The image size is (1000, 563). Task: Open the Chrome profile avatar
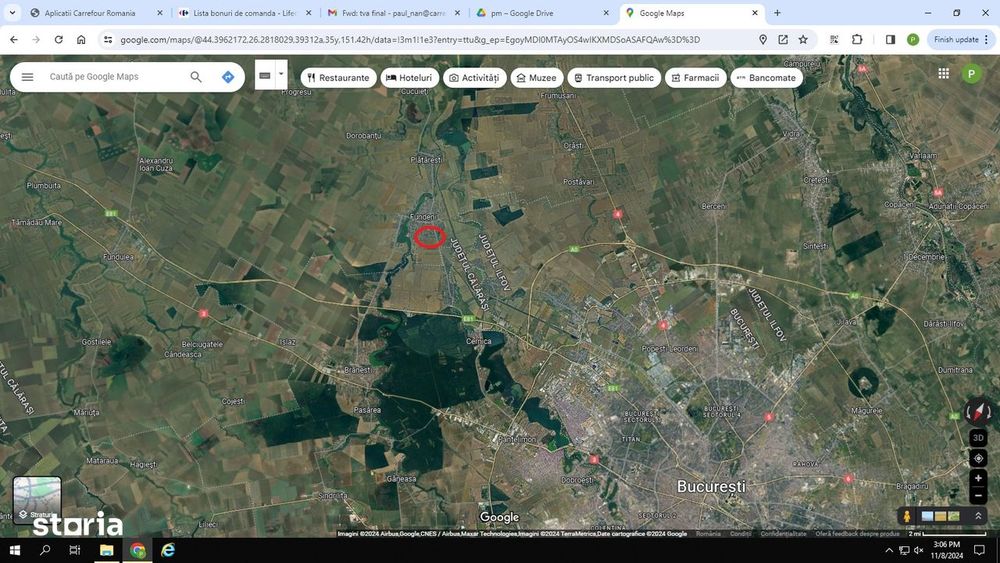(913, 40)
